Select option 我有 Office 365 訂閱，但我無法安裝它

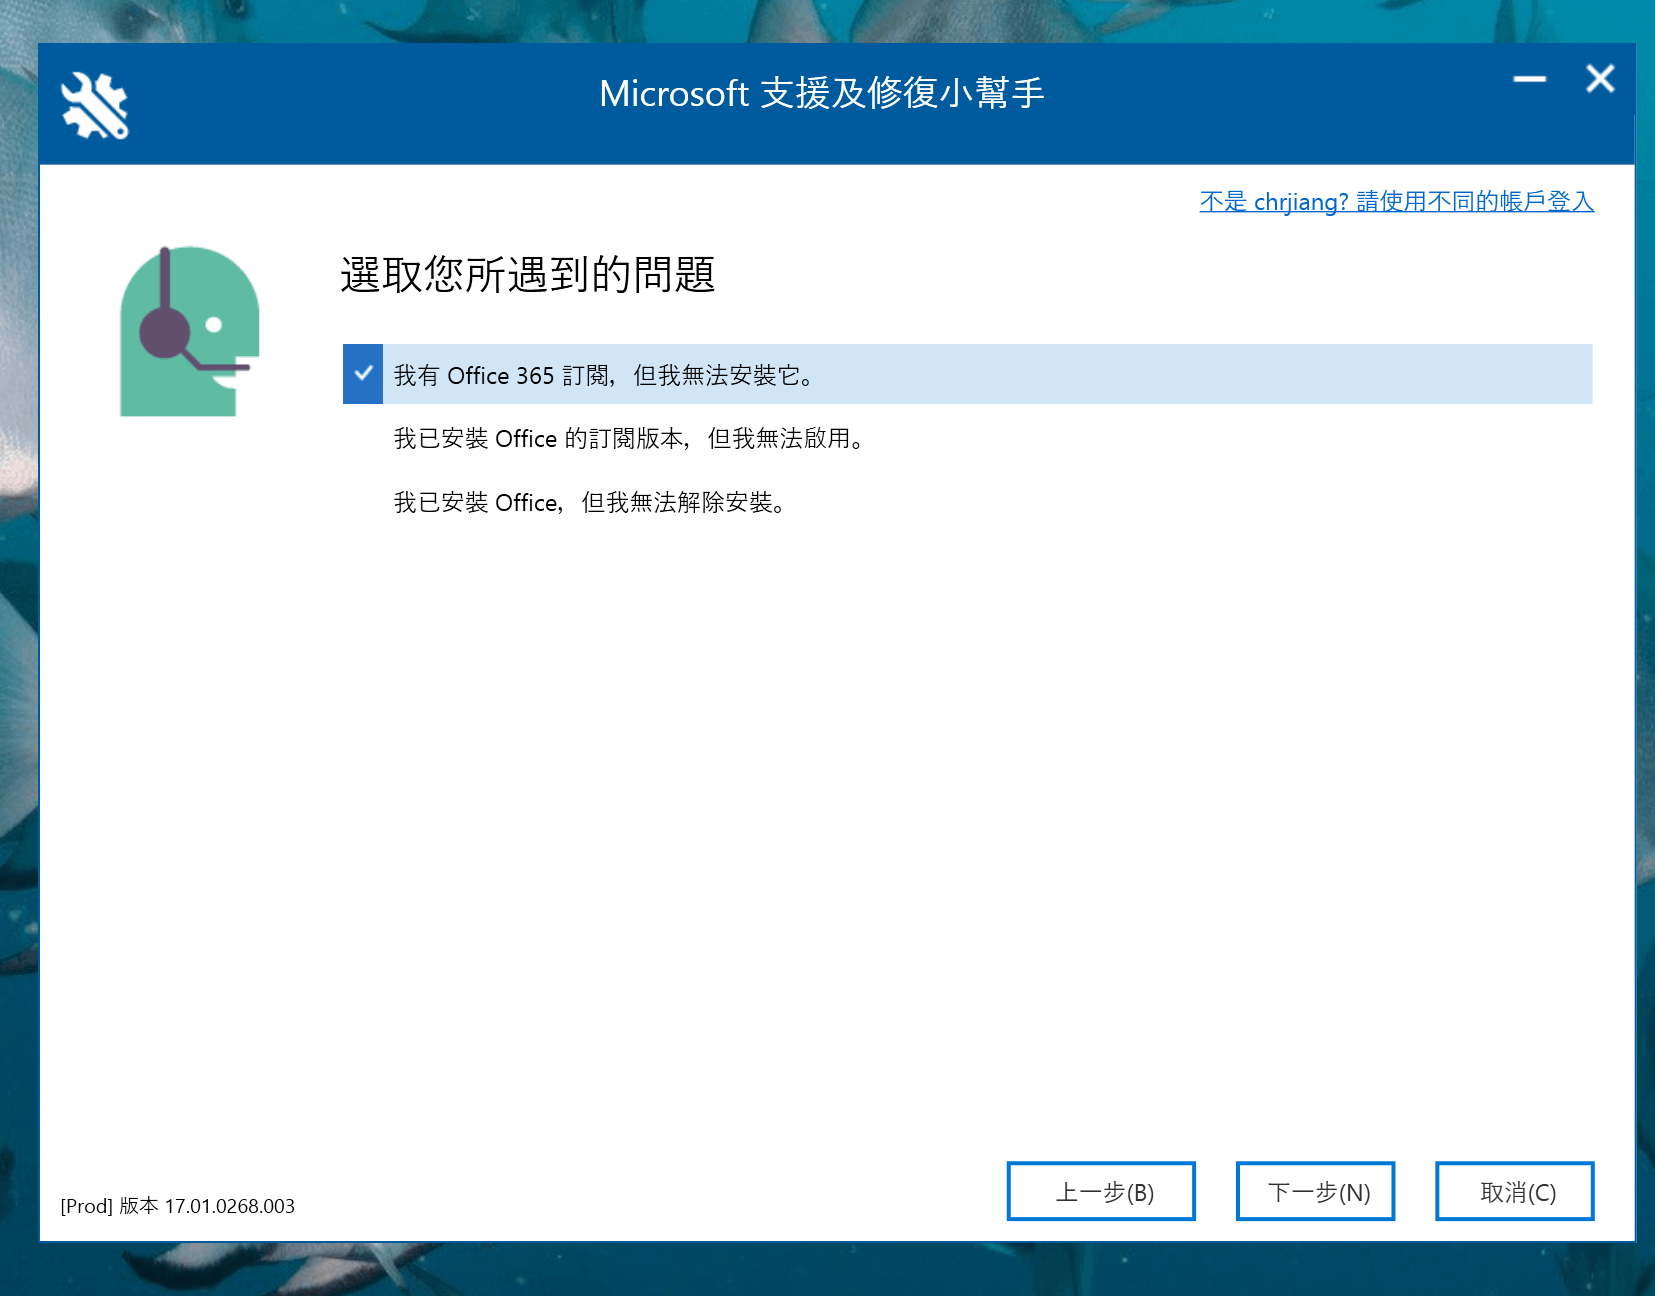pyautogui.click(x=967, y=374)
